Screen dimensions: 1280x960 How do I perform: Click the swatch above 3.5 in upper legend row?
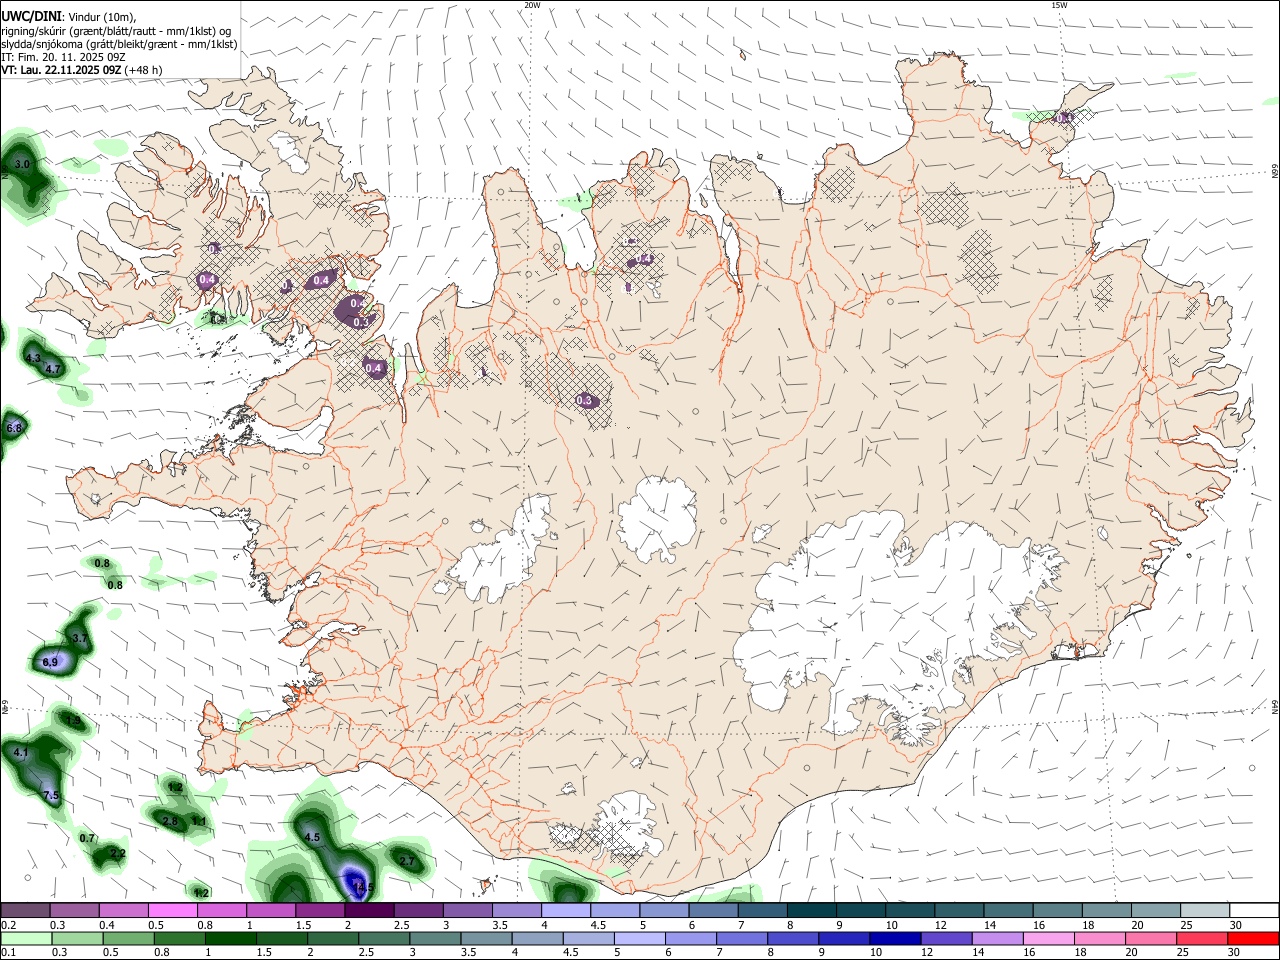(x=515, y=911)
